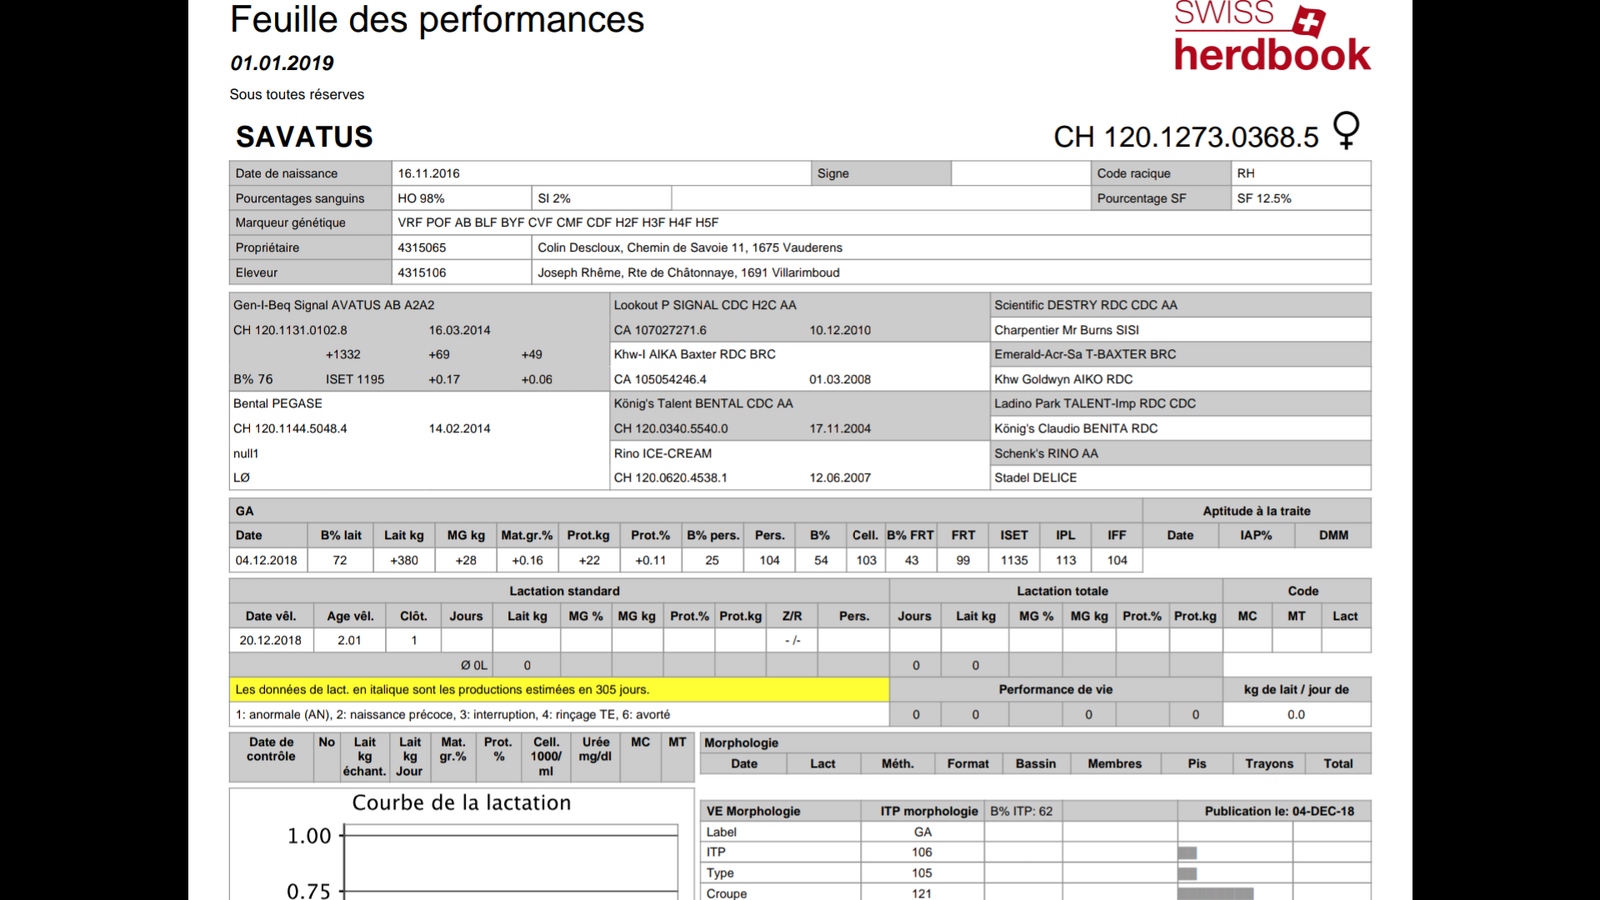This screenshot has height=900, width=1600.
Task: Select the ISET value 1135 cell
Action: pos(1013,561)
